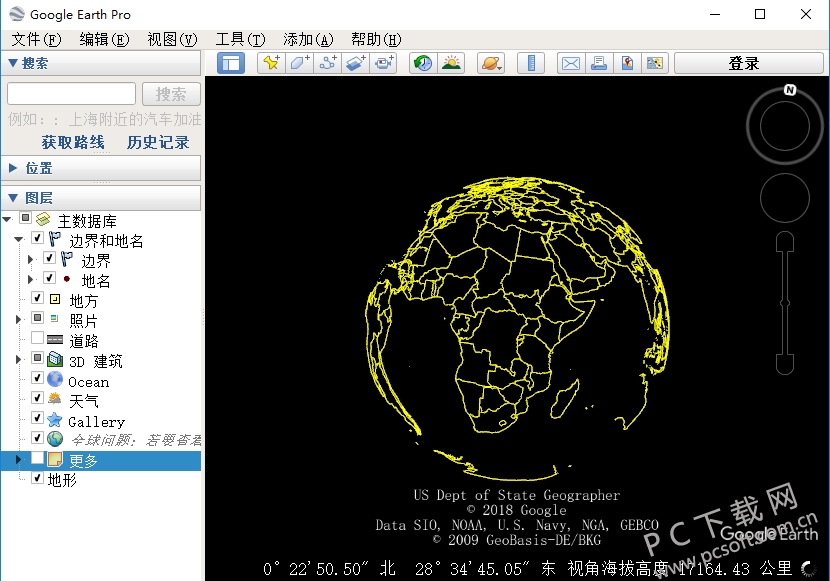
Task: Uncheck the Ocean layer checkbox
Action: pyautogui.click(x=38, y=379)
